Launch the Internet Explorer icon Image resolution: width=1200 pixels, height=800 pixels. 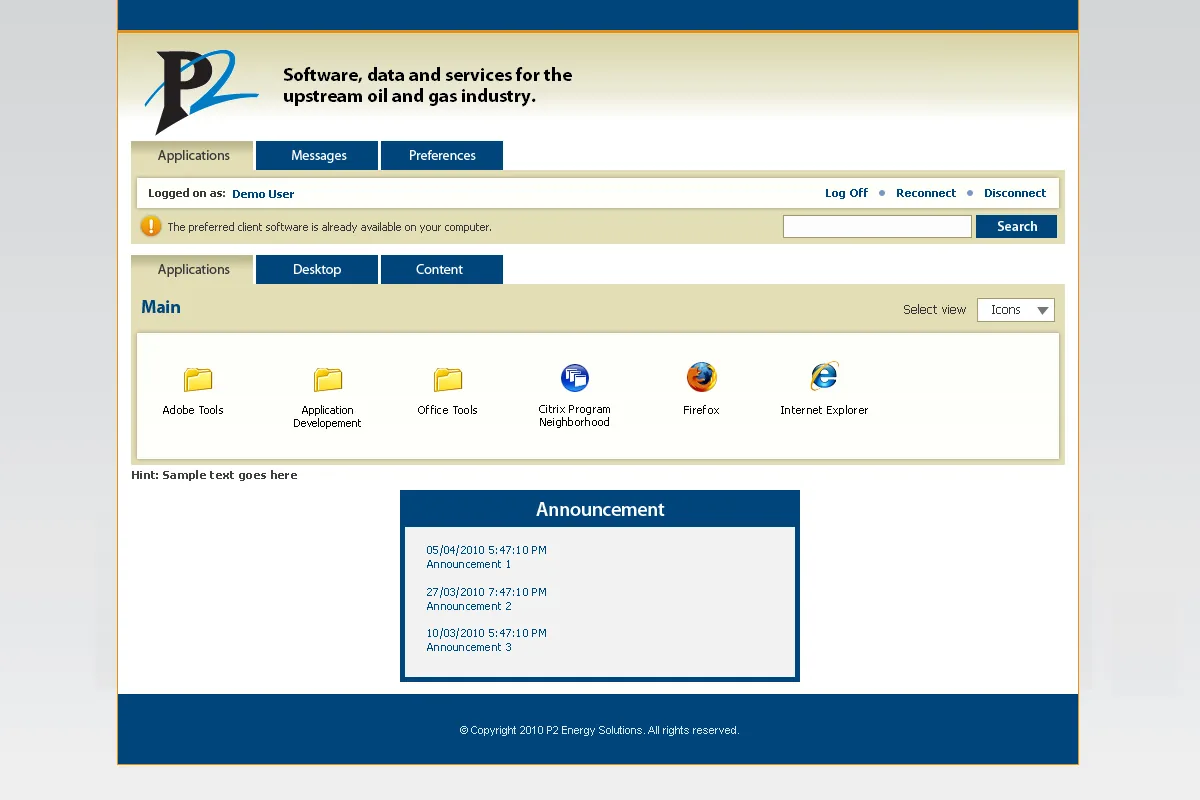click(824, 377)
